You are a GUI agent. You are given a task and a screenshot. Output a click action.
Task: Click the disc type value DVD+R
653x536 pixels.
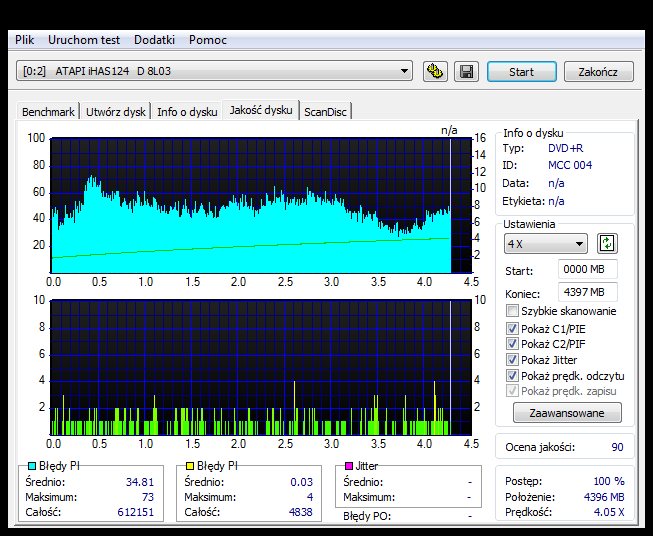566,148
